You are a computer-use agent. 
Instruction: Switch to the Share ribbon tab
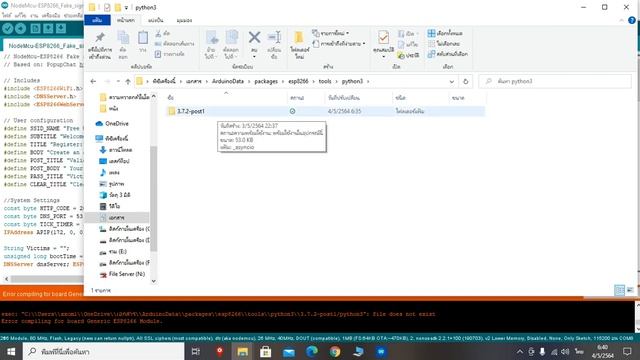pyautogui.click(x=156, y=20)
